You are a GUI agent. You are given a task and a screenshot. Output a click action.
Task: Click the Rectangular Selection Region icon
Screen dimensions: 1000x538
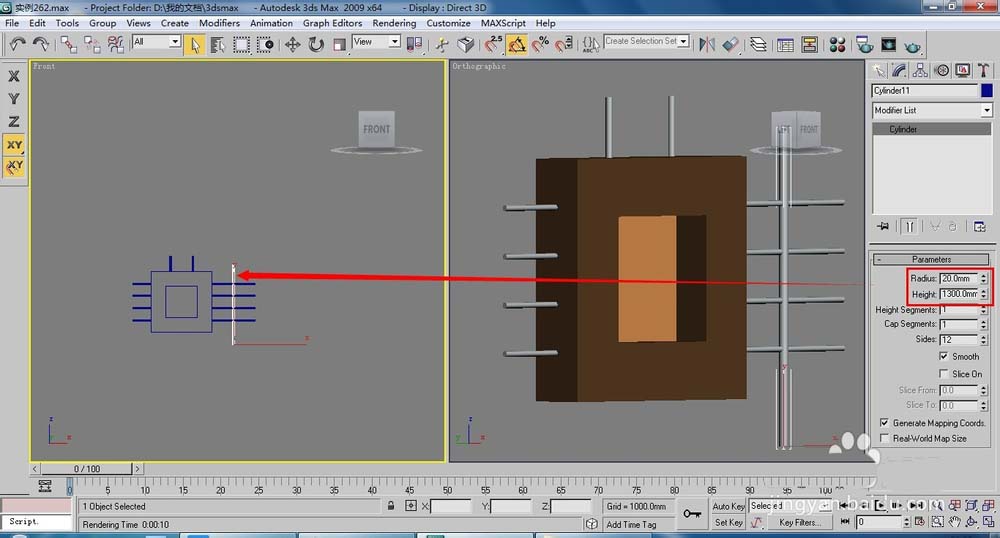click(x=241, y=45)
